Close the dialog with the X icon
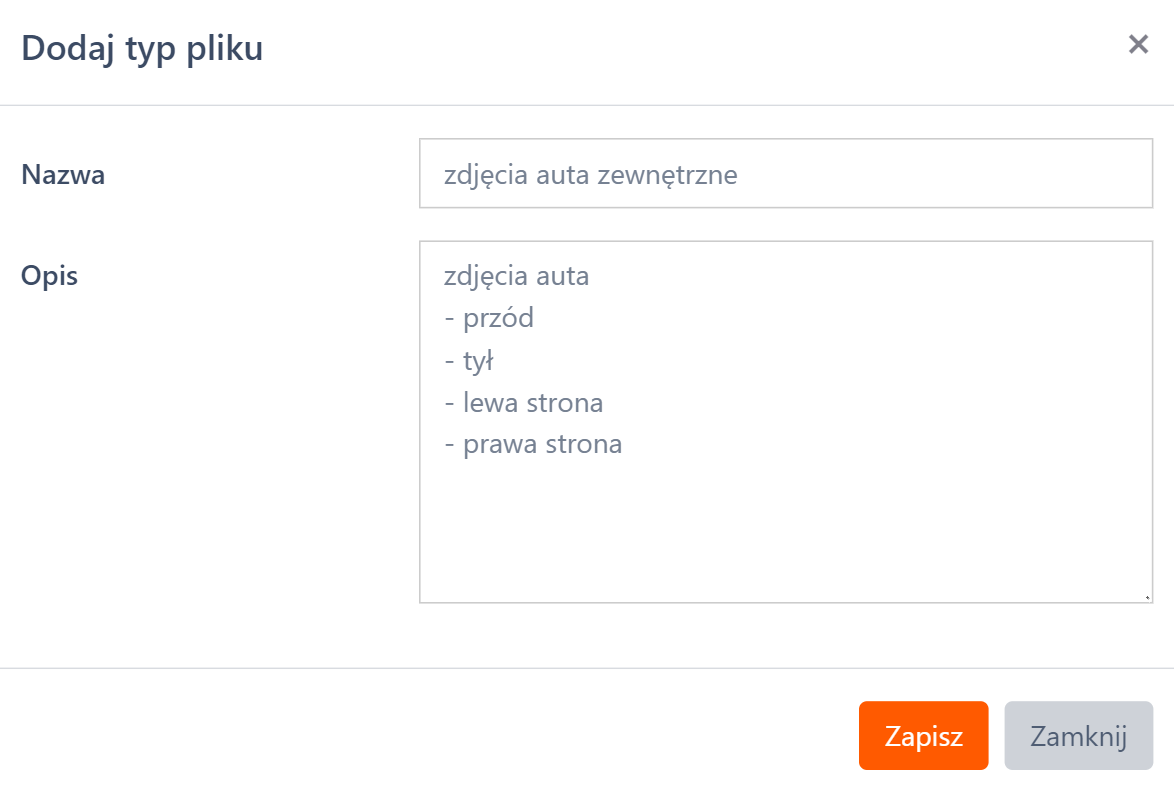This screenshot has height=787, width=1174. 1138,44
